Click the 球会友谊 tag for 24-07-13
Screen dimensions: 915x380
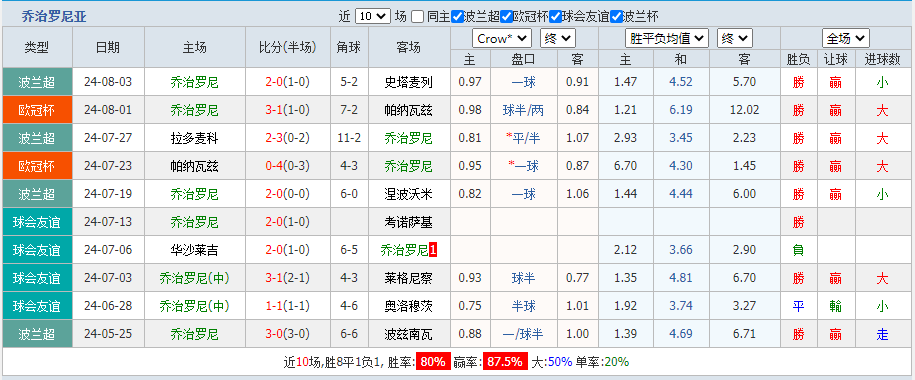pyautogui.click(x=37, y=222)
